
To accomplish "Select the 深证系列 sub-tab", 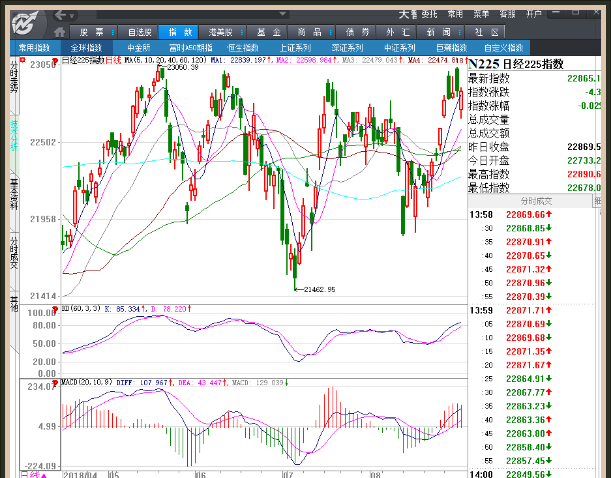I will coord(347,48).
